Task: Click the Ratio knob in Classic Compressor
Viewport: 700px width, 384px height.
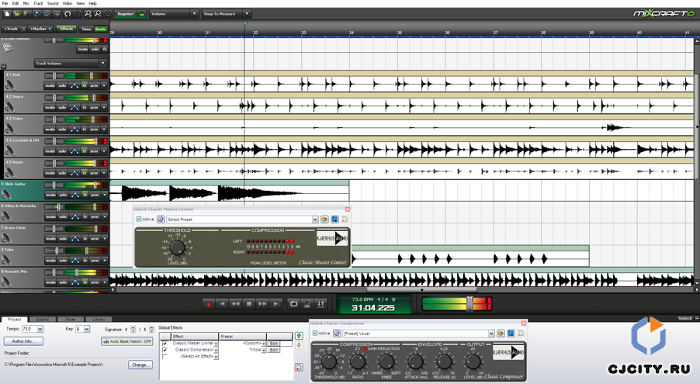Action: click(357, 362)
